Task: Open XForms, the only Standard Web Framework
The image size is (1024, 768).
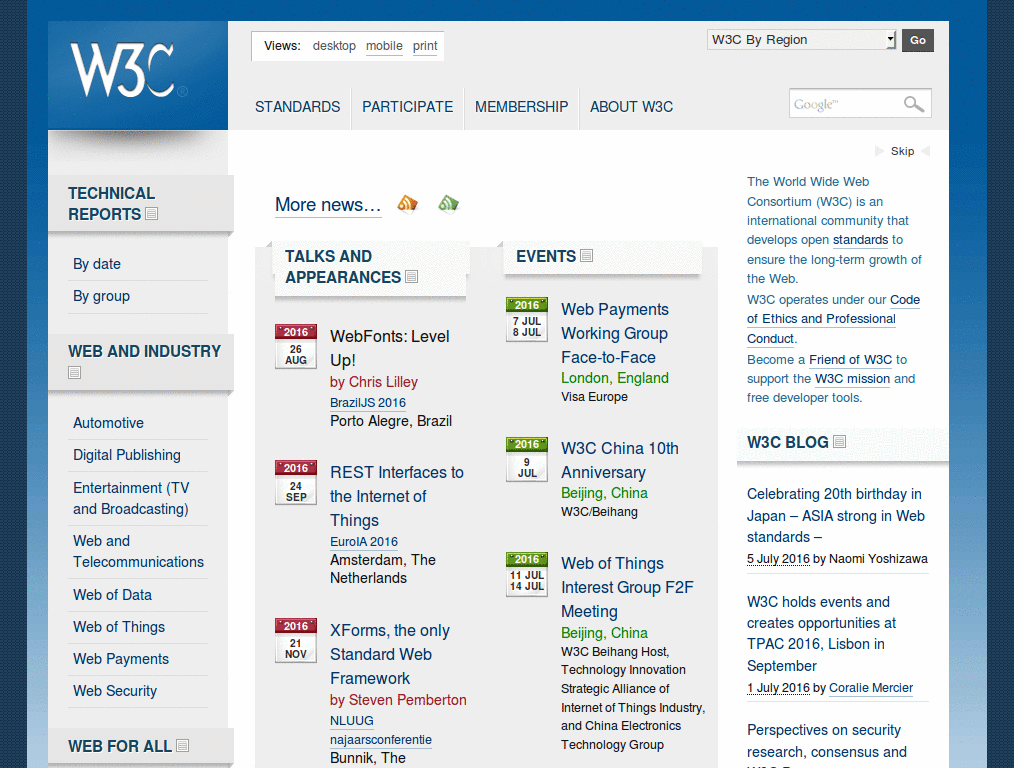Action: coord(390,654)
